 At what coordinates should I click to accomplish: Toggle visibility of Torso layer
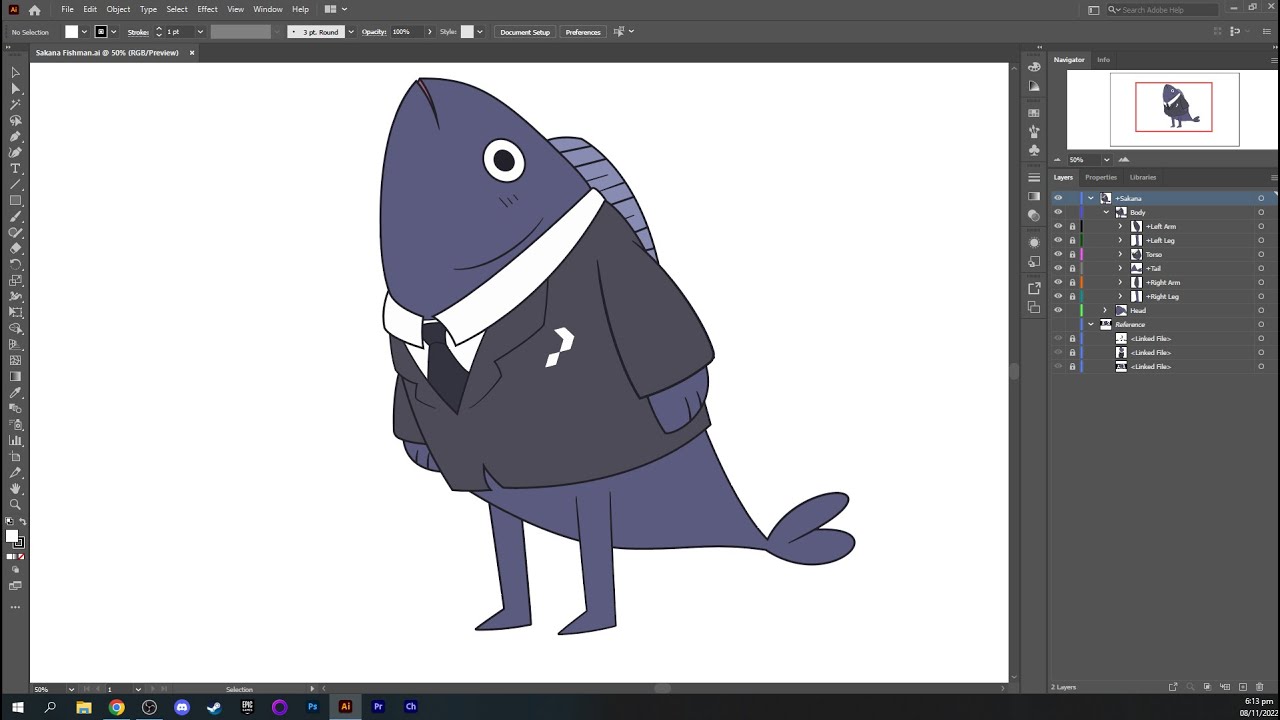pyautogui.click(x=1058, y=254)
